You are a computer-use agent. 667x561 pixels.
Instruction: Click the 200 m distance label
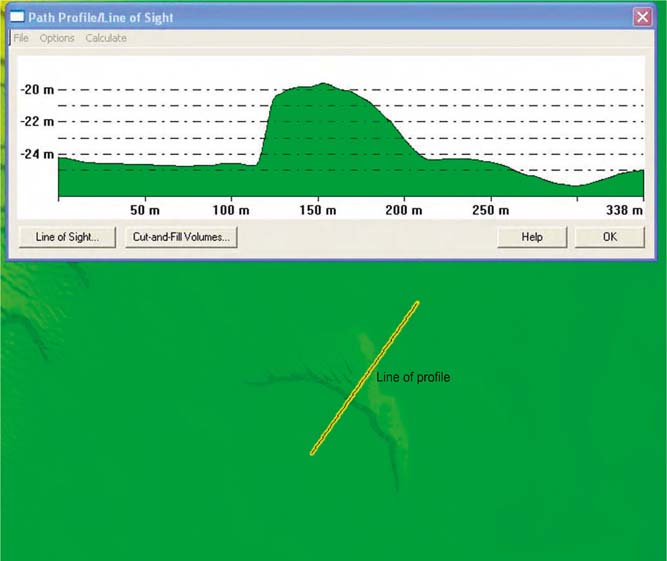(404, 210)
